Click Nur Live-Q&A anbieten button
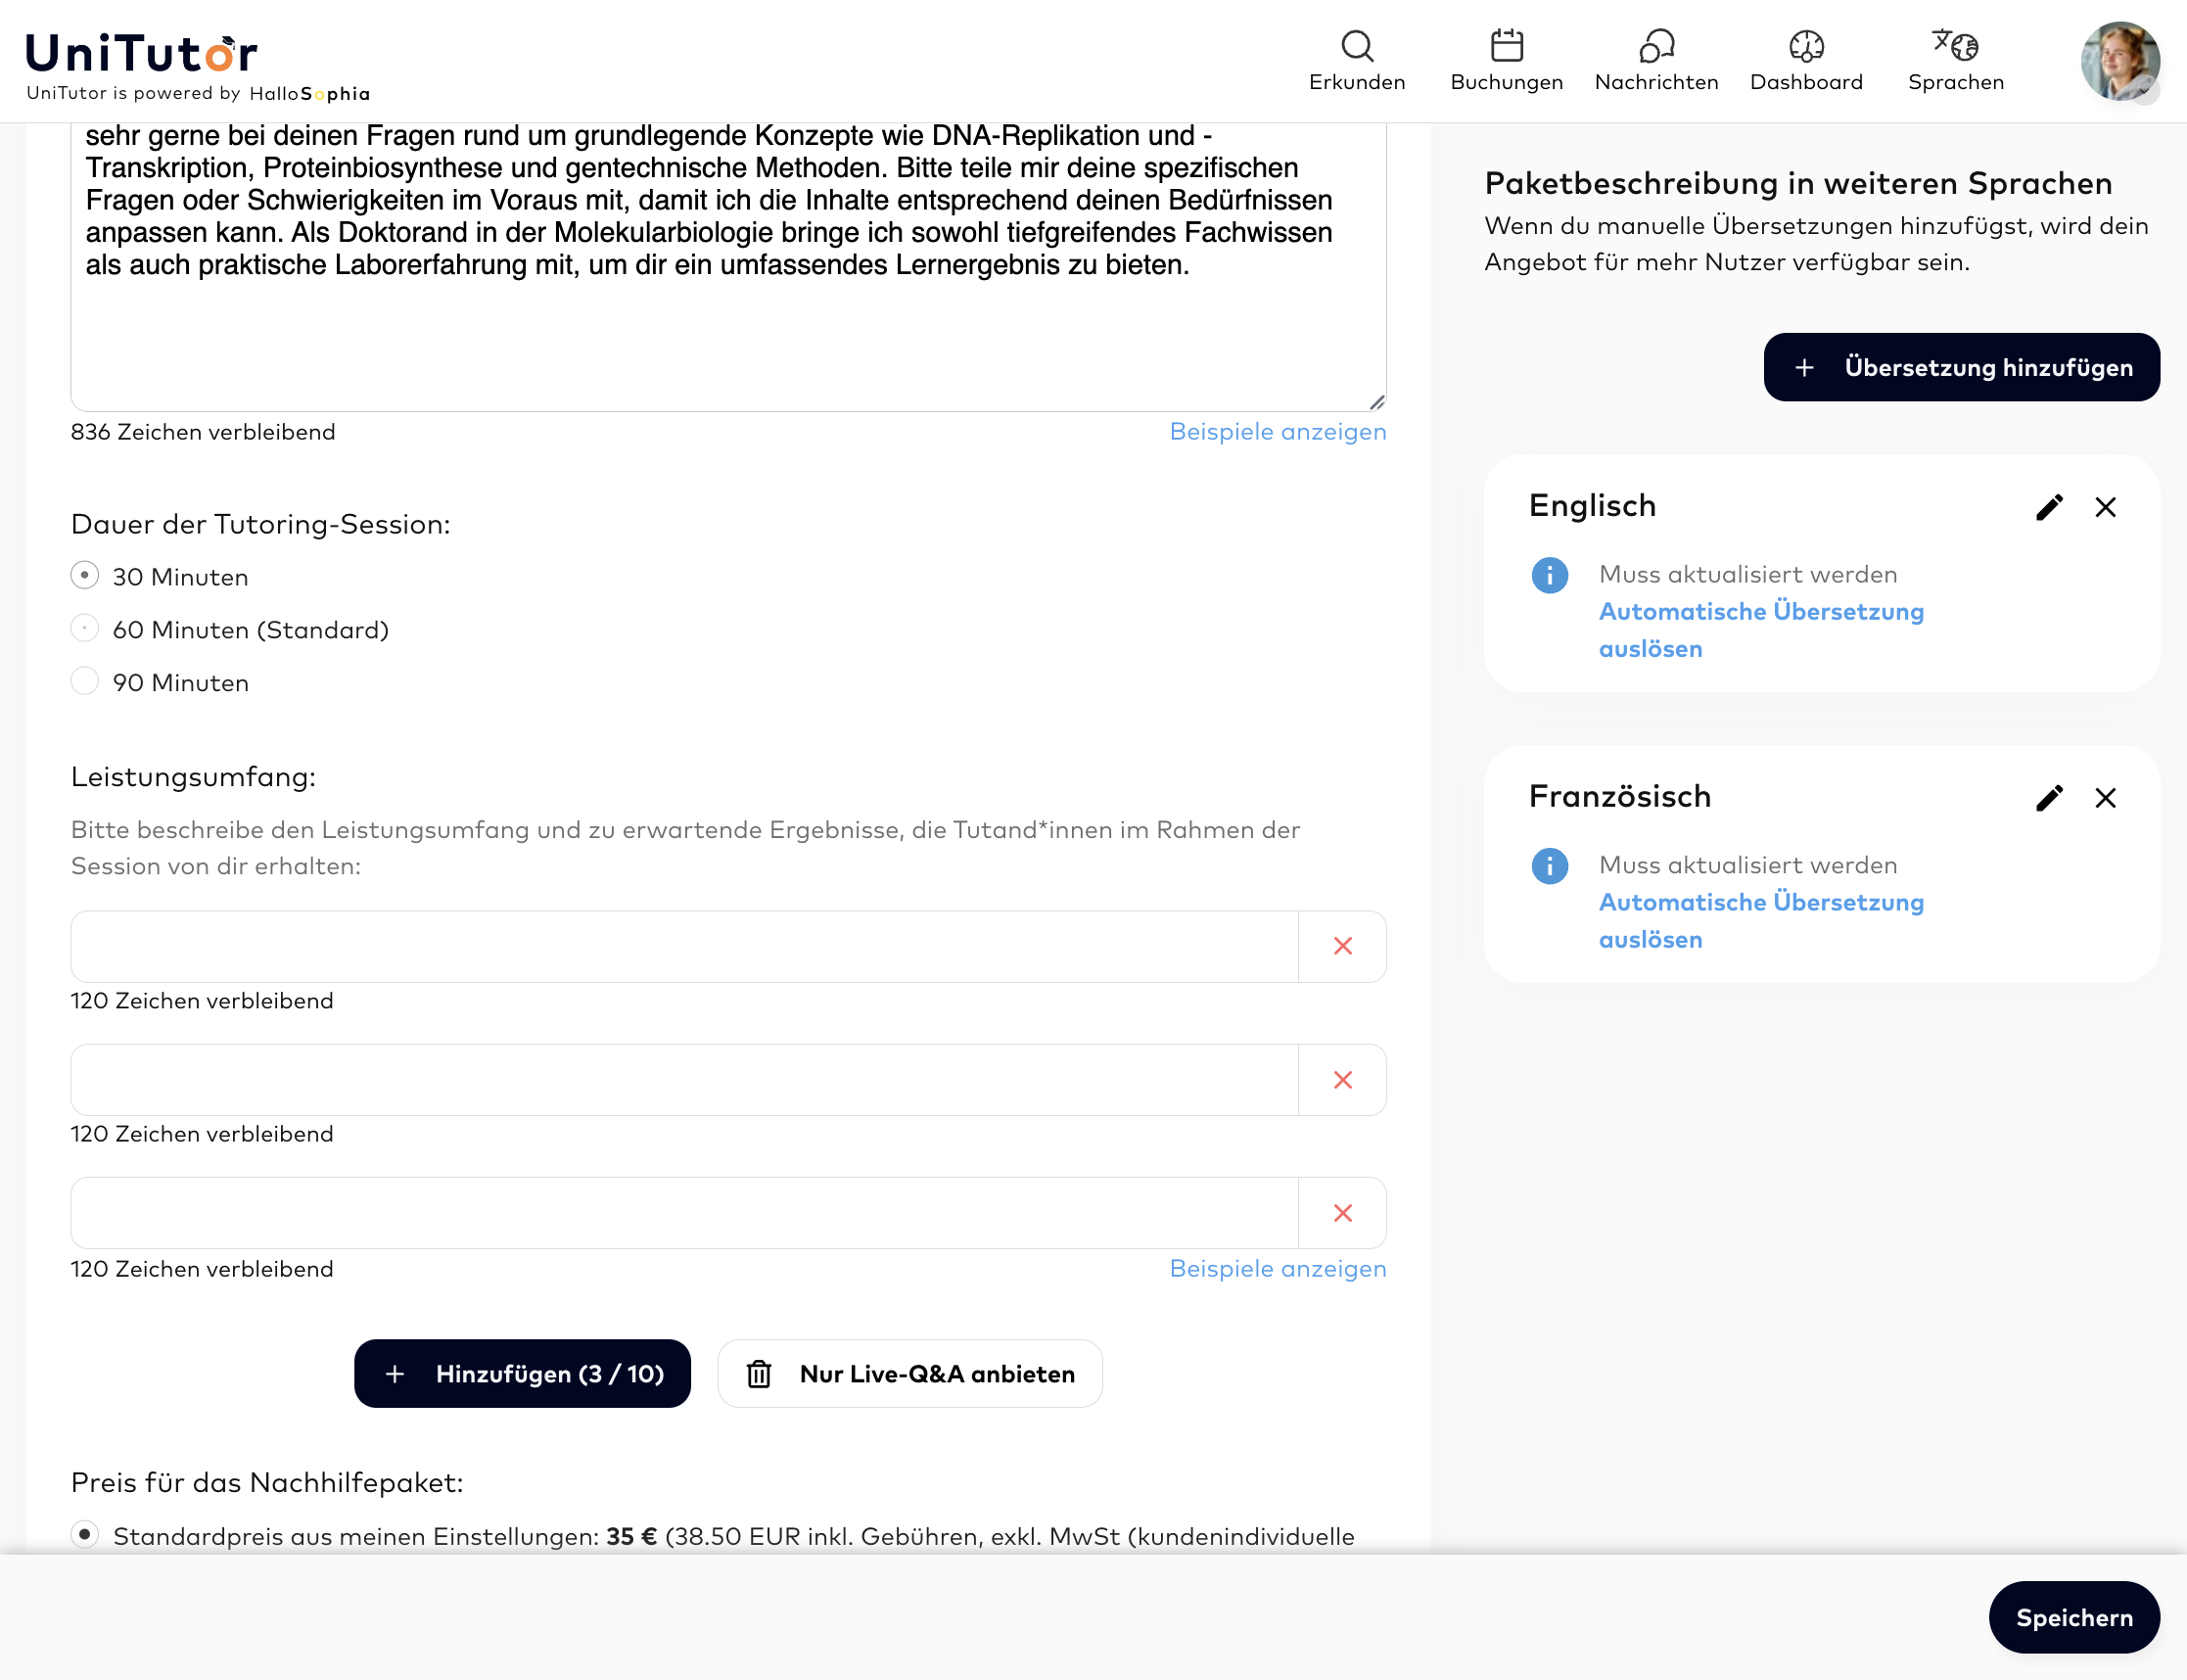Viewport: 2187px width, 1680px height. click(910, 1373)
